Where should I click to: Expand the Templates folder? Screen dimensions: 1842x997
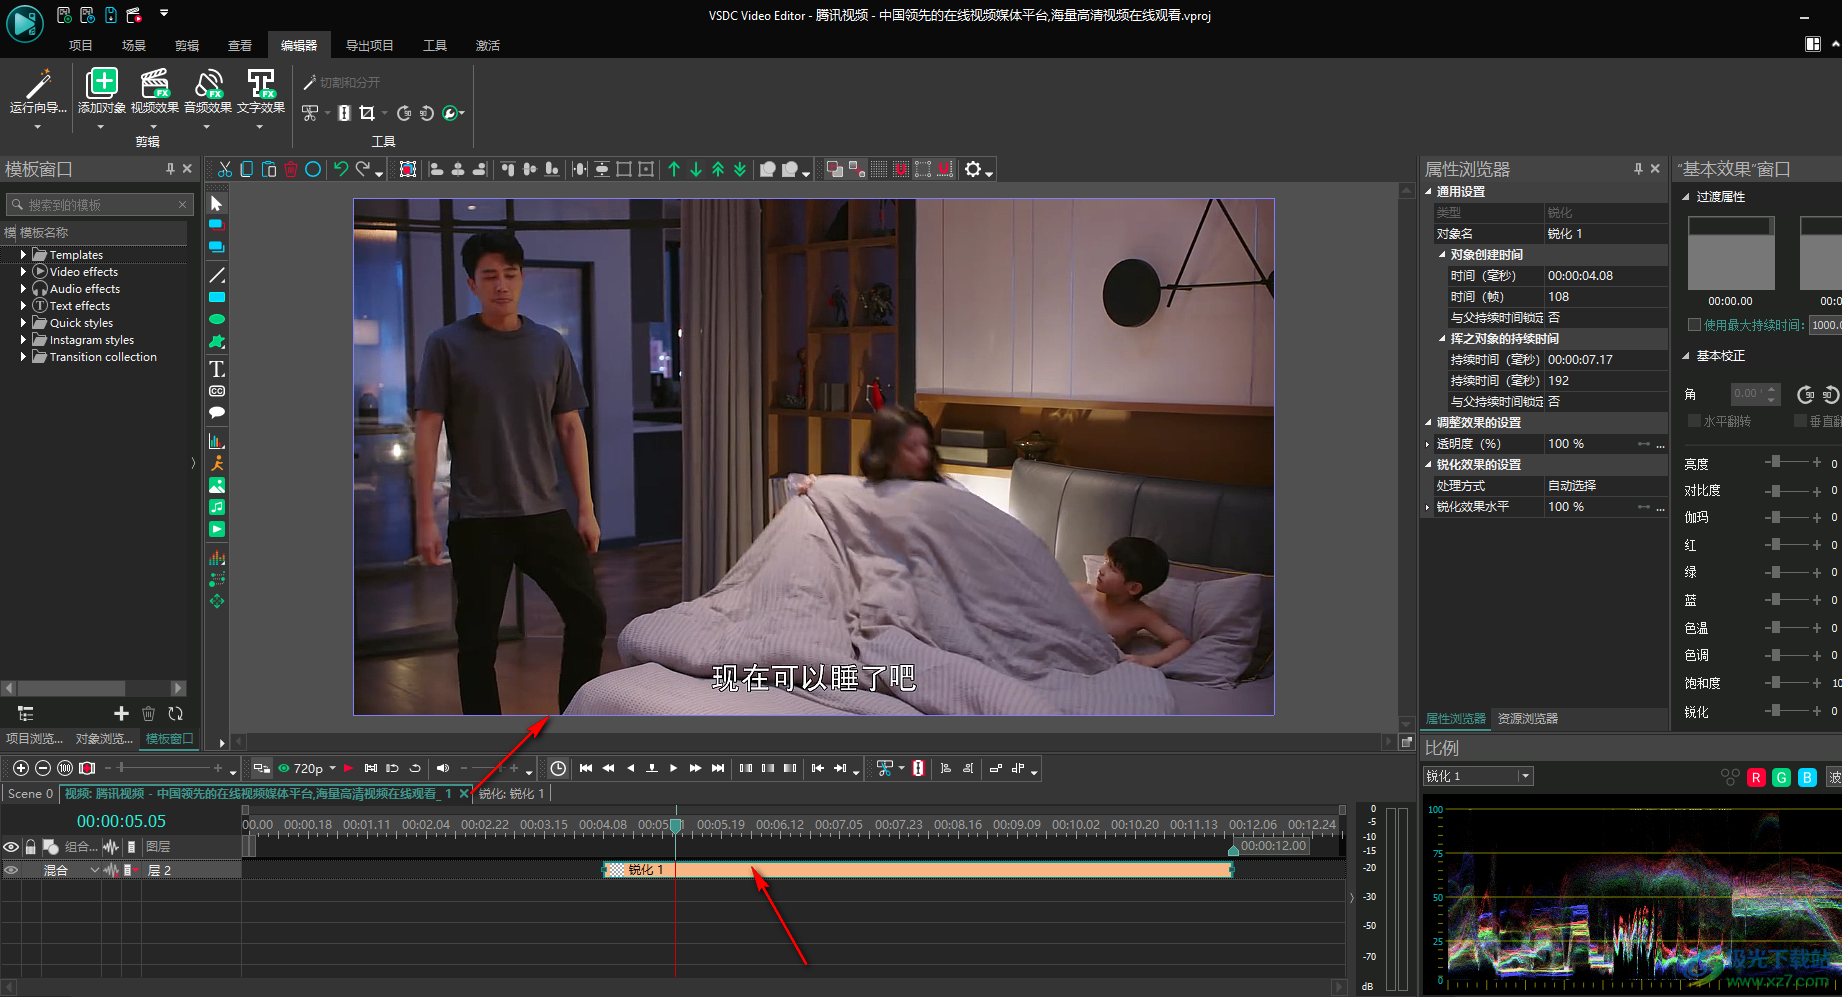point(23,255)
